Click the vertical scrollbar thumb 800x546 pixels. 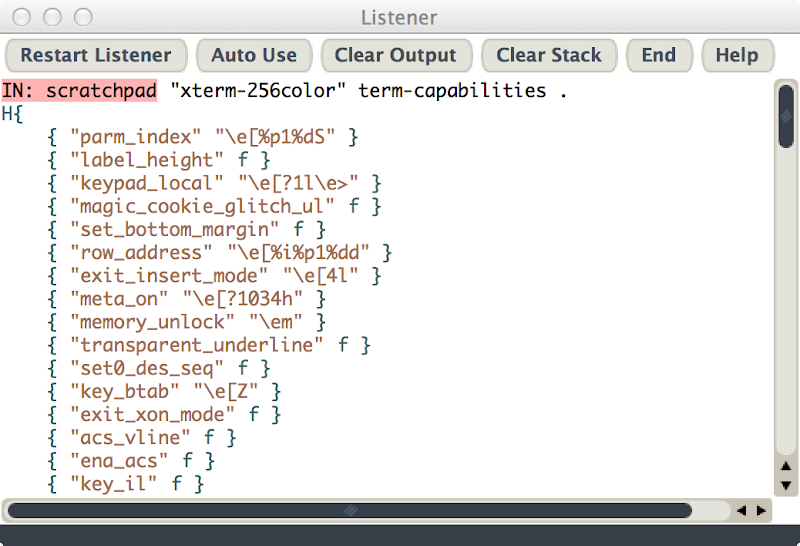pyautogui.click(x=786, y=117)
